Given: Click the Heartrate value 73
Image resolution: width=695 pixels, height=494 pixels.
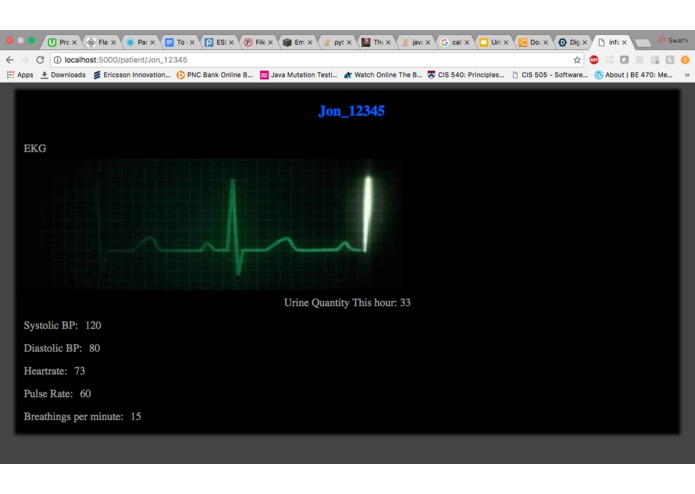Looking at the screenshot, I should [x=80, y=371].
